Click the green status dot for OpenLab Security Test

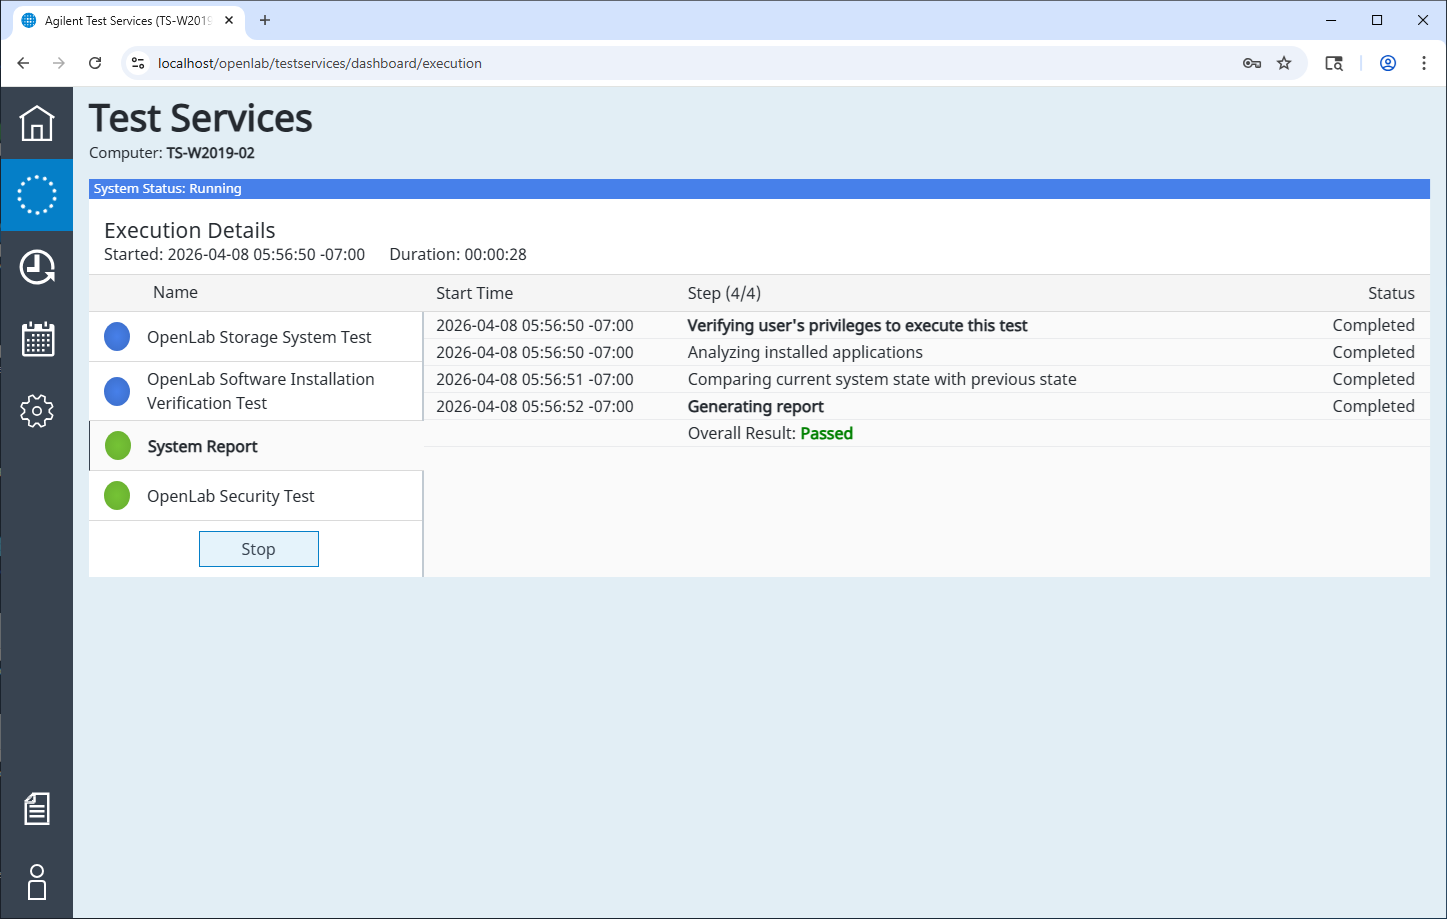click(x=117, y=496)
